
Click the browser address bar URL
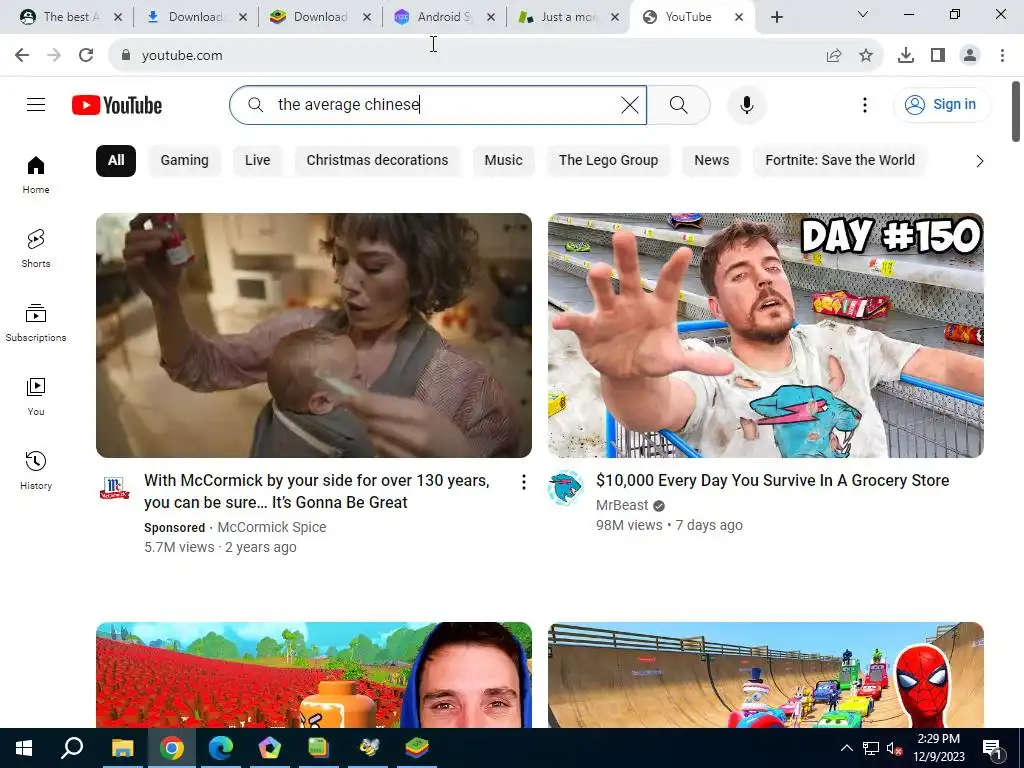(182, 56)
